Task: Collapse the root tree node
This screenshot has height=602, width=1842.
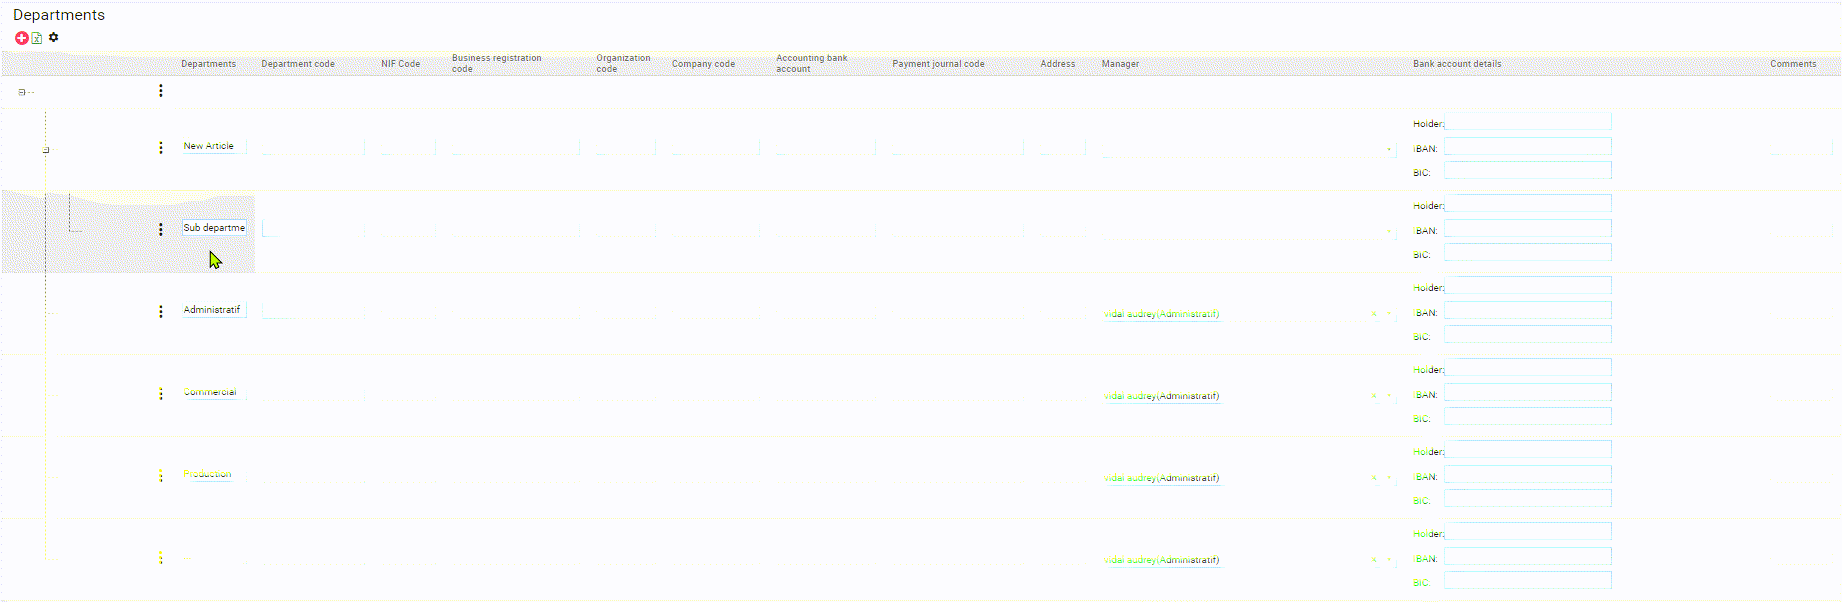Action: pos(21,92)
